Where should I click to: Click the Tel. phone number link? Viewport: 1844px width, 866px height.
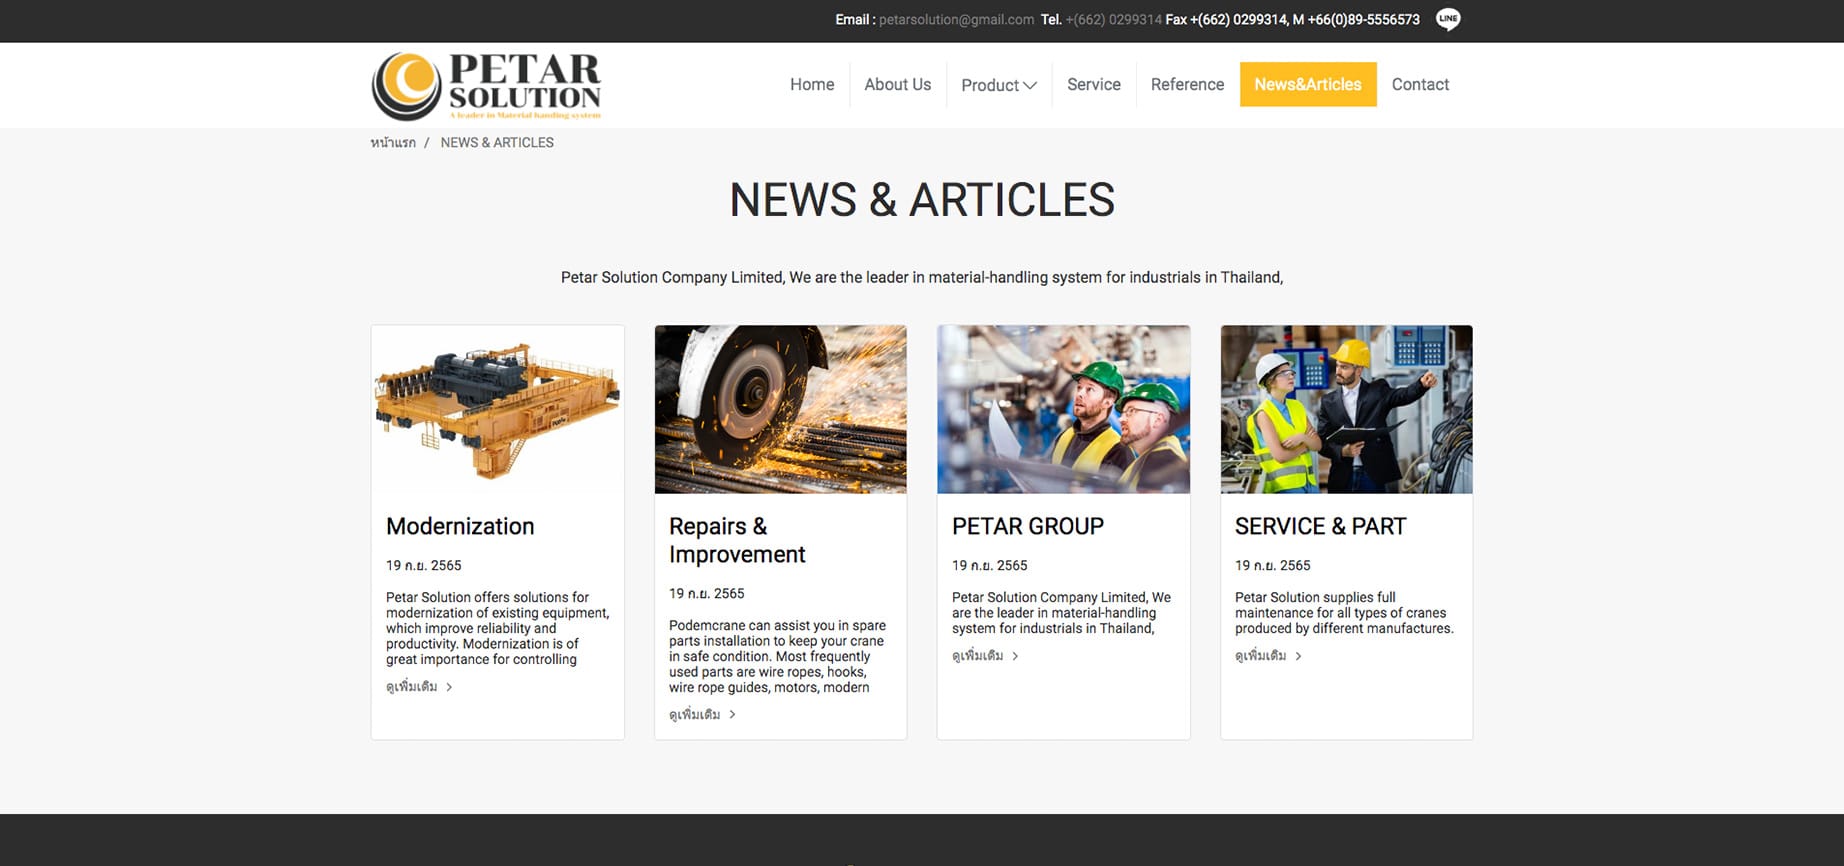[x=1113, y=20]
